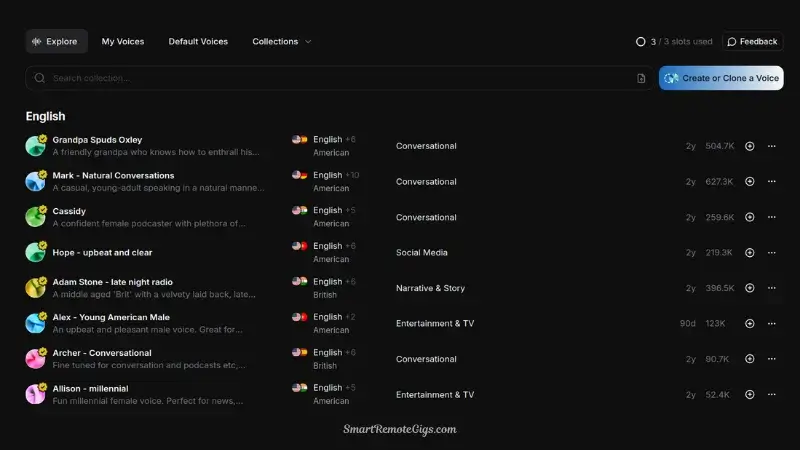Open more options for Archer - Conversational
This screenshot has height=450, width=800.
point(771,359)
